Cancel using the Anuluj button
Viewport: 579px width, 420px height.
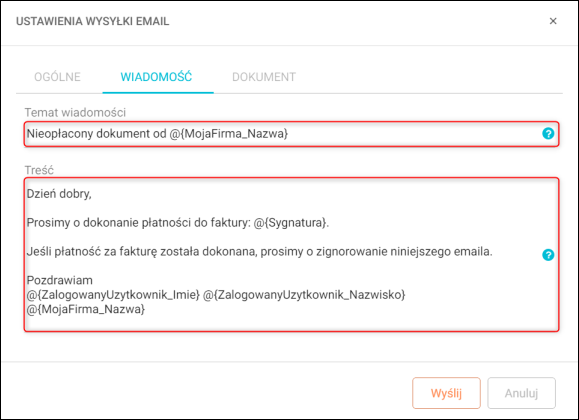click(521, 393)
